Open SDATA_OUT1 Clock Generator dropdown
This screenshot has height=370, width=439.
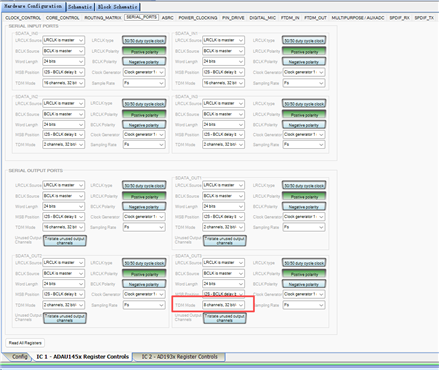point(304,217)
